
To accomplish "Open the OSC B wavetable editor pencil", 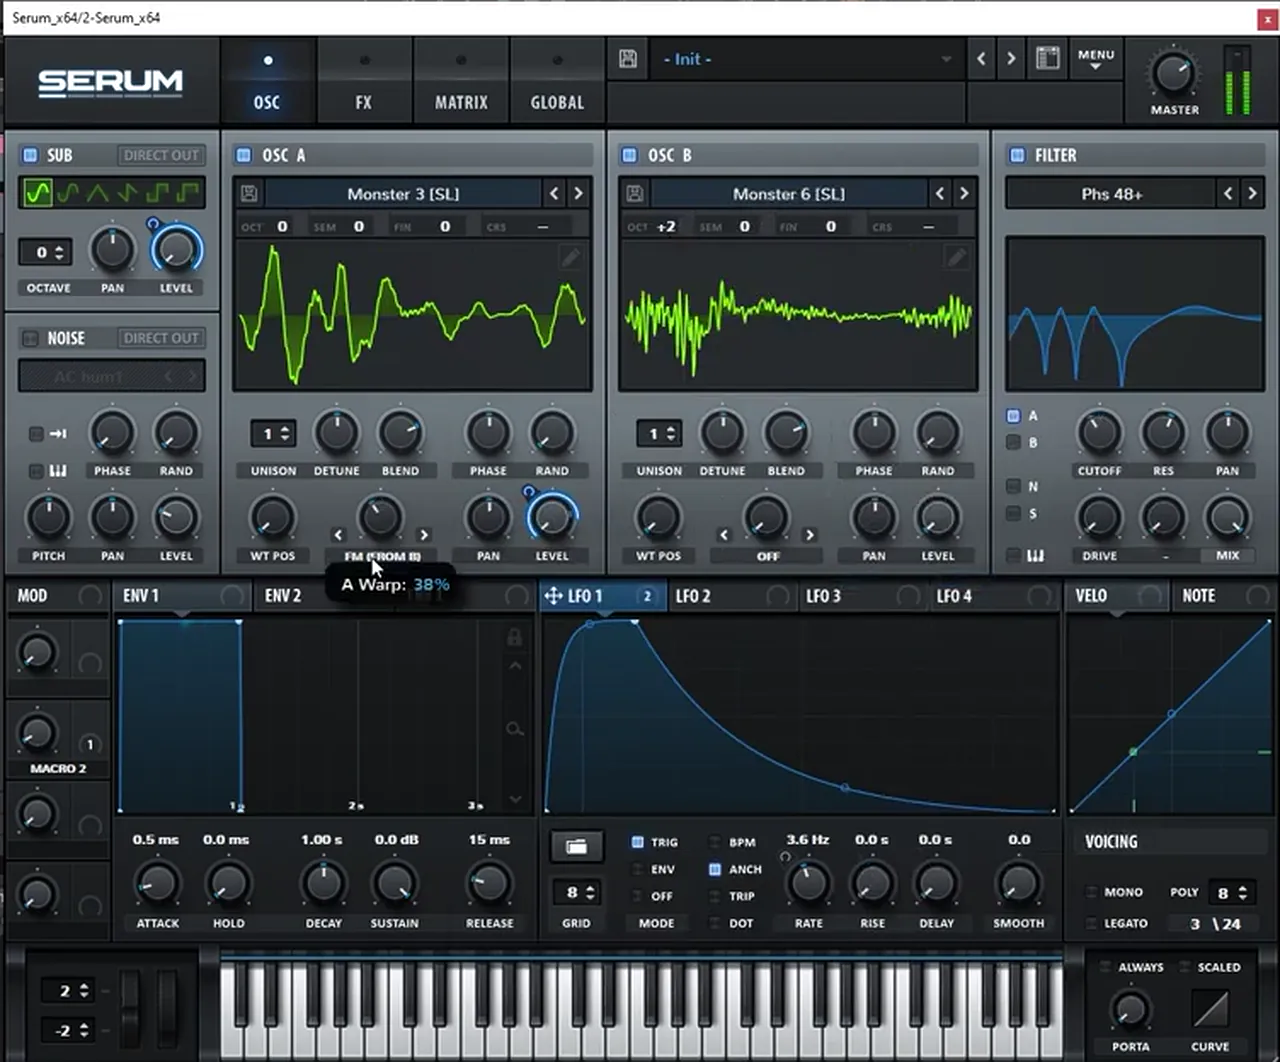I will point(956,258).
